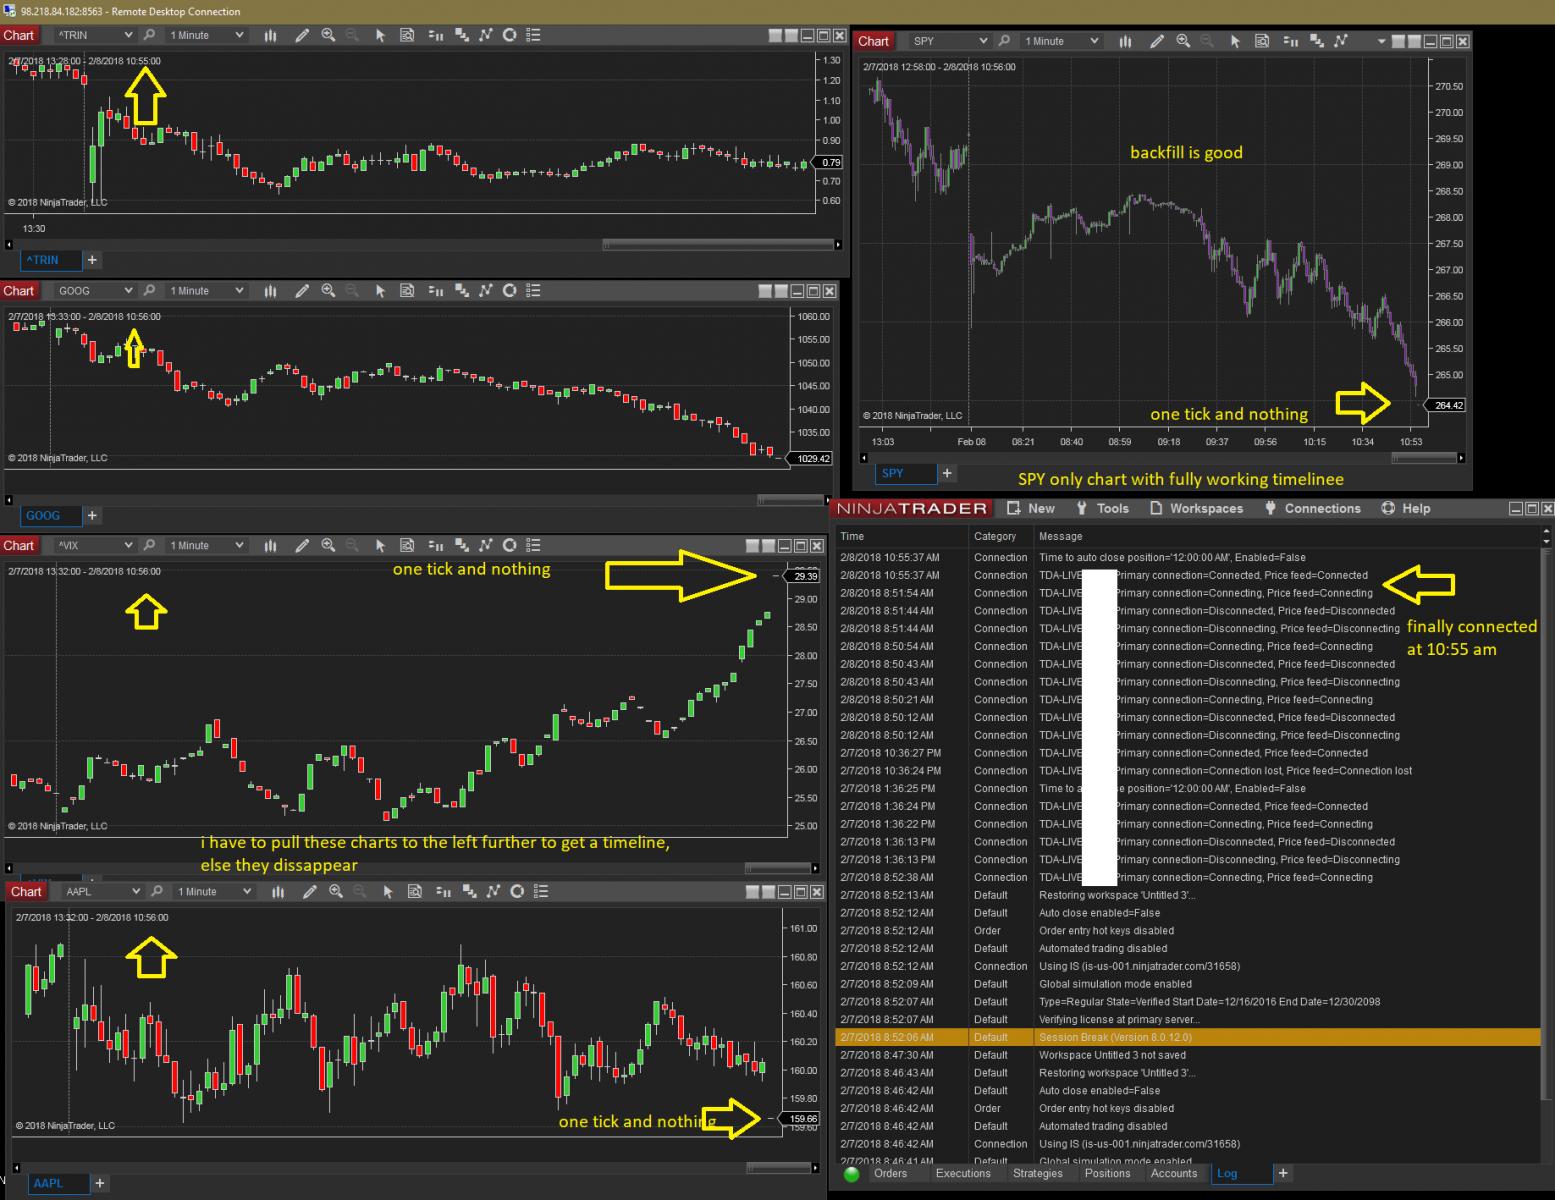
Task: Click Properties list icon in ^VIX chart
Action: click(x=534, y=546)
